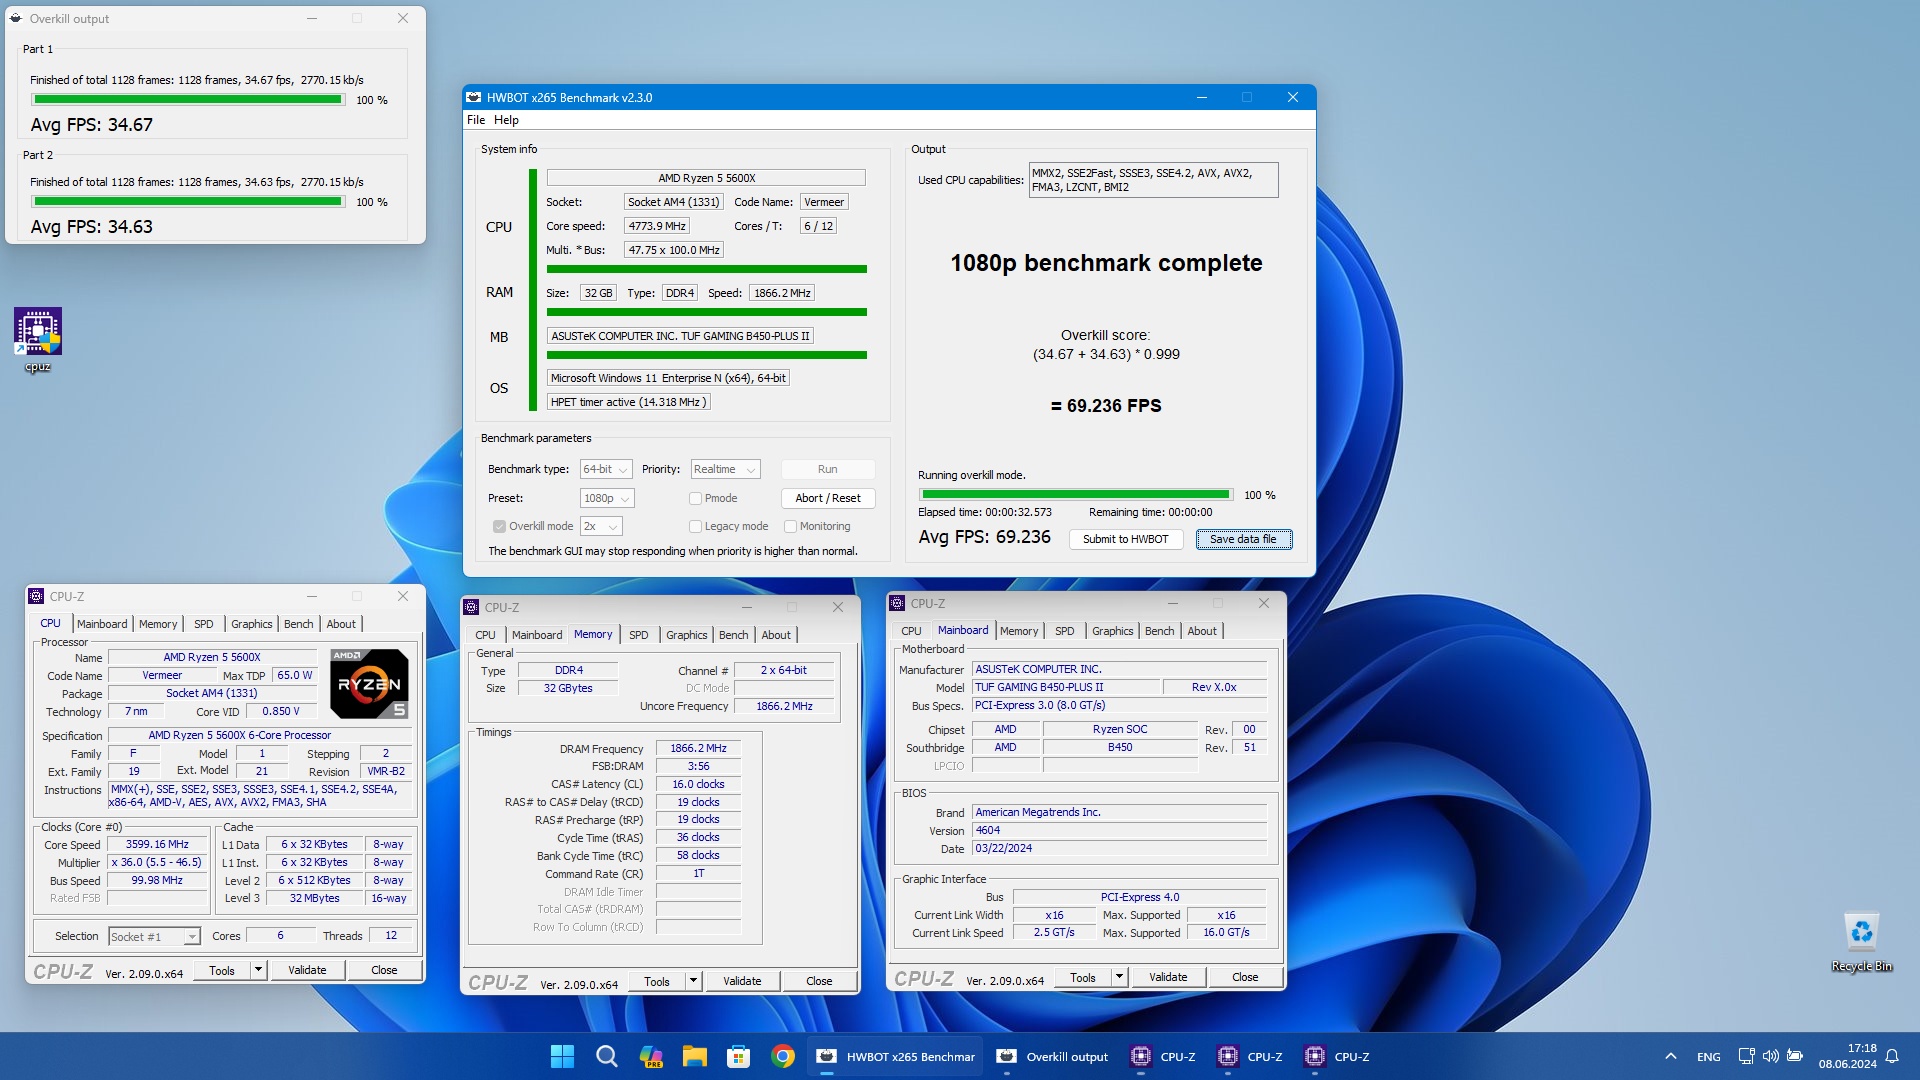Click Part 2 progress bar in Overkill output
Image resolution: width=1920 pixels, height=1080 pixels.
pyautogui.click(x=188, y=202)
